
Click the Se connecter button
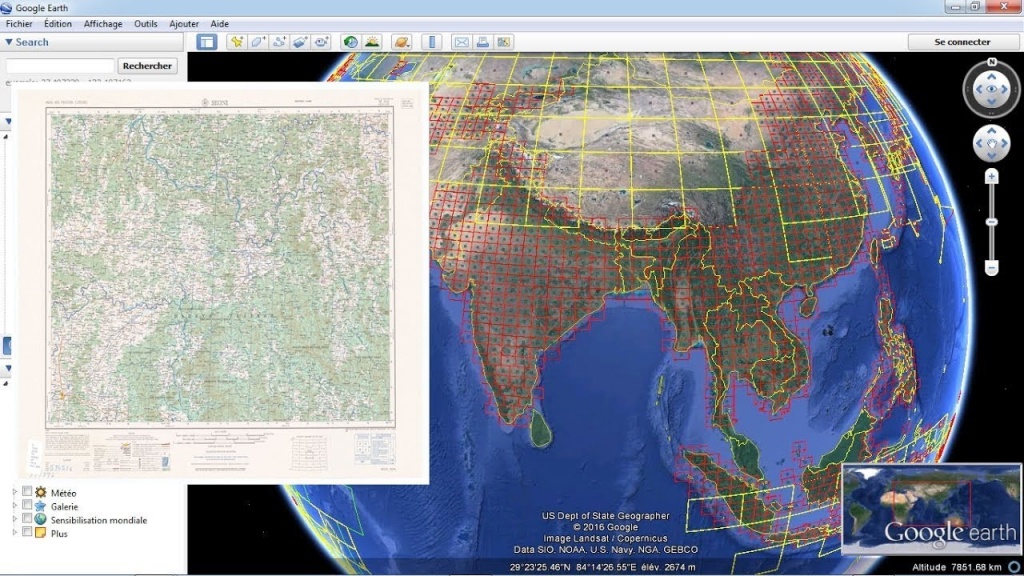point(962,42)
